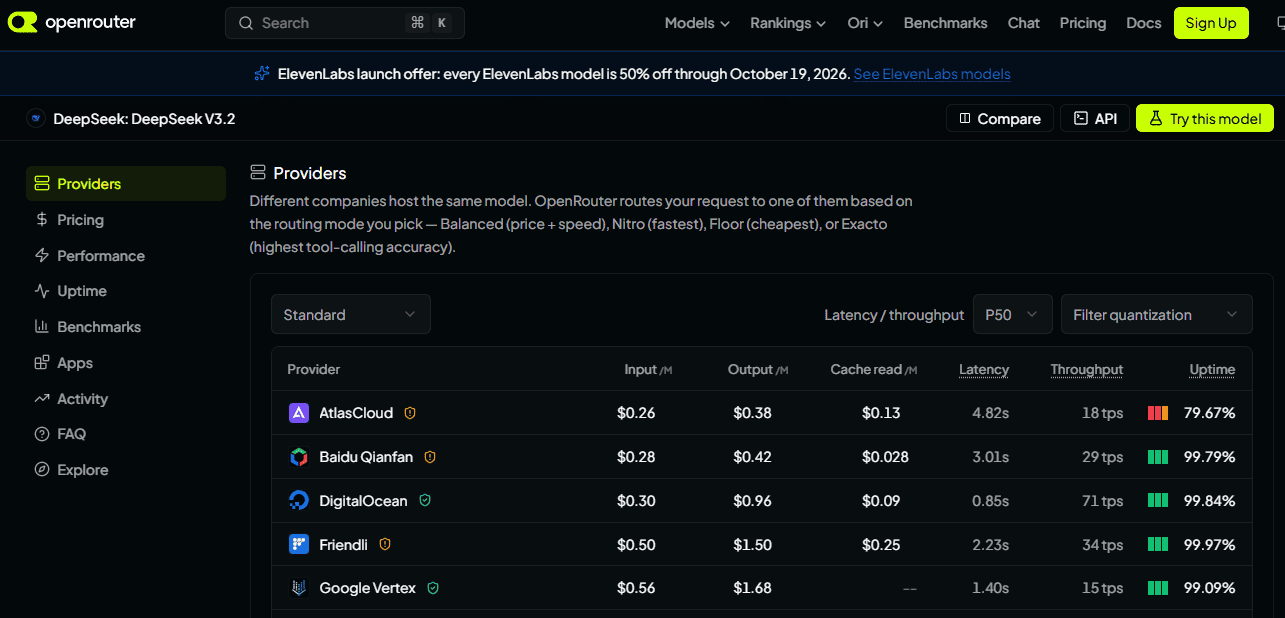Click the Google Vertex uptime bars indicator
This screenshot has height=618, width=1285.
(x=1158, y=588)
